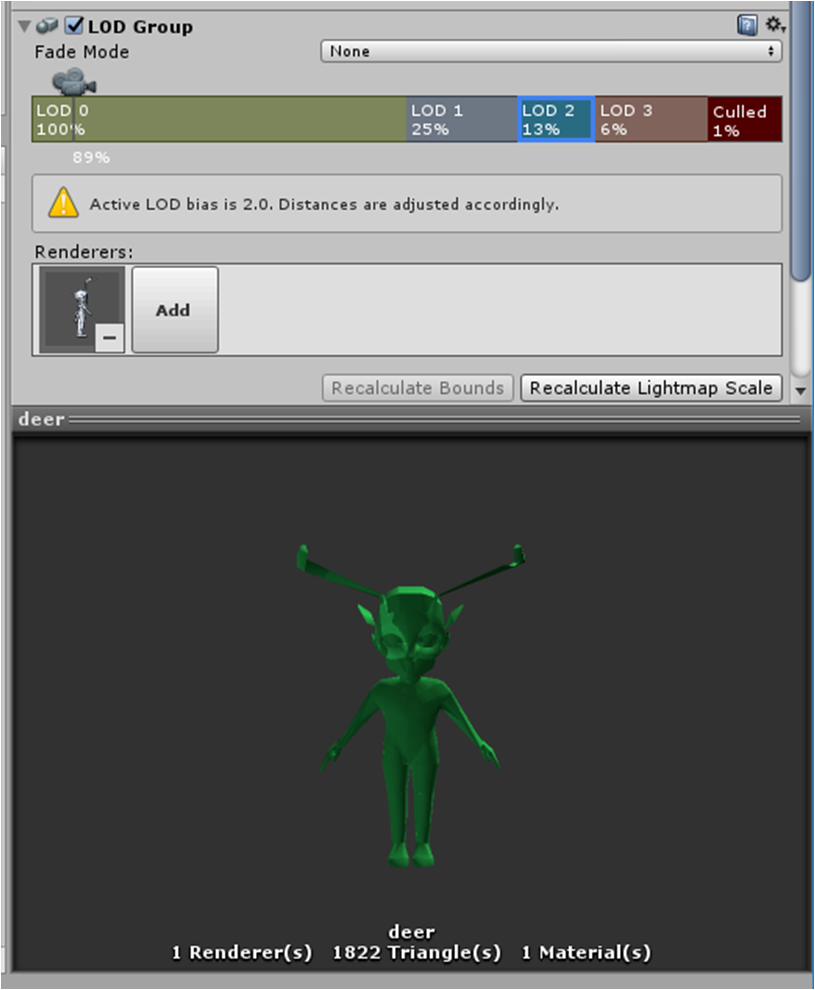Image resolution: width=815 pixels, height=990 pixels.
Task: Select the LOD 2 13% bar
Action: pos(556,119)
